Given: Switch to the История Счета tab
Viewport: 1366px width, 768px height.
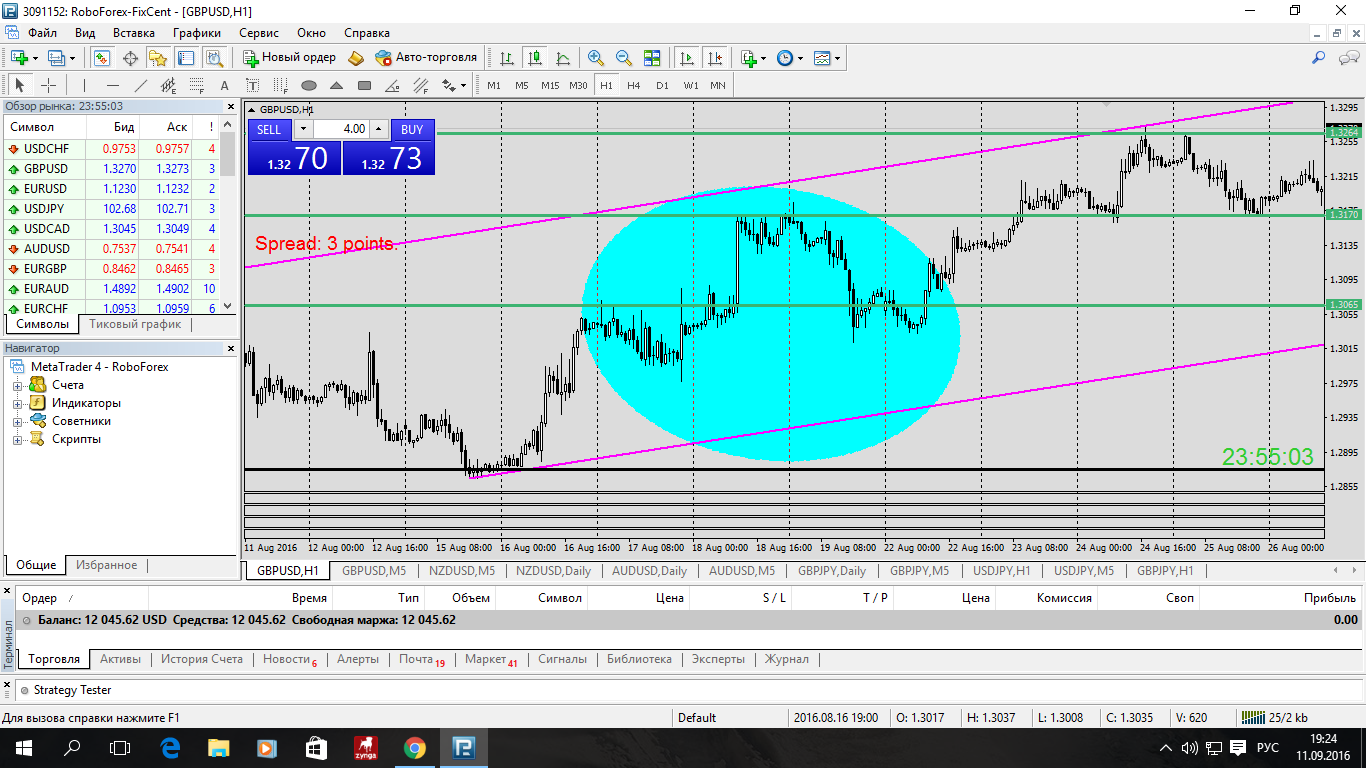Looking at the screenshot, I should pyautogui.click(x=202, y=659).
